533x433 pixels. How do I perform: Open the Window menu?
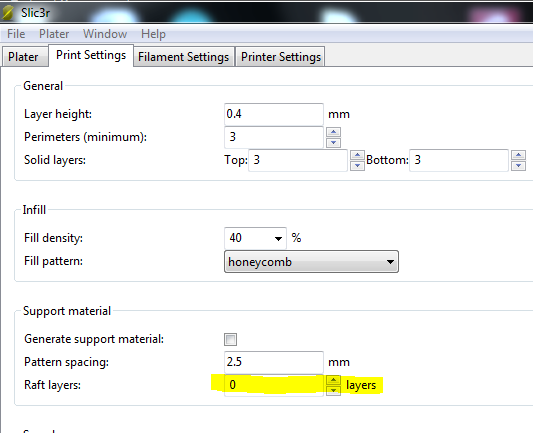(x=105, y=34)
